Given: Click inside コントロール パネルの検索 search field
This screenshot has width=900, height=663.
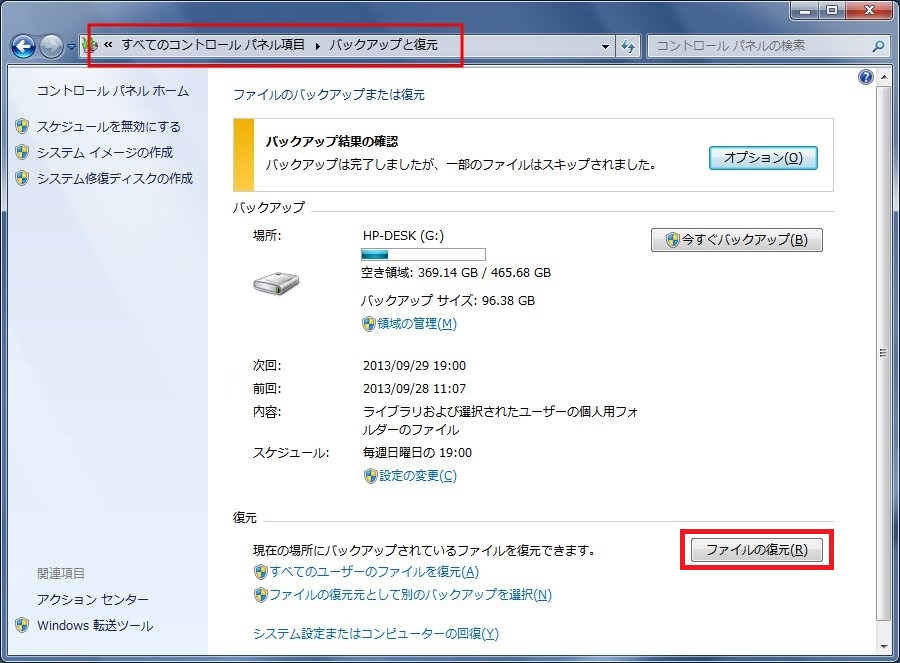Looking at the screenshot, I should tap(758, 46).
